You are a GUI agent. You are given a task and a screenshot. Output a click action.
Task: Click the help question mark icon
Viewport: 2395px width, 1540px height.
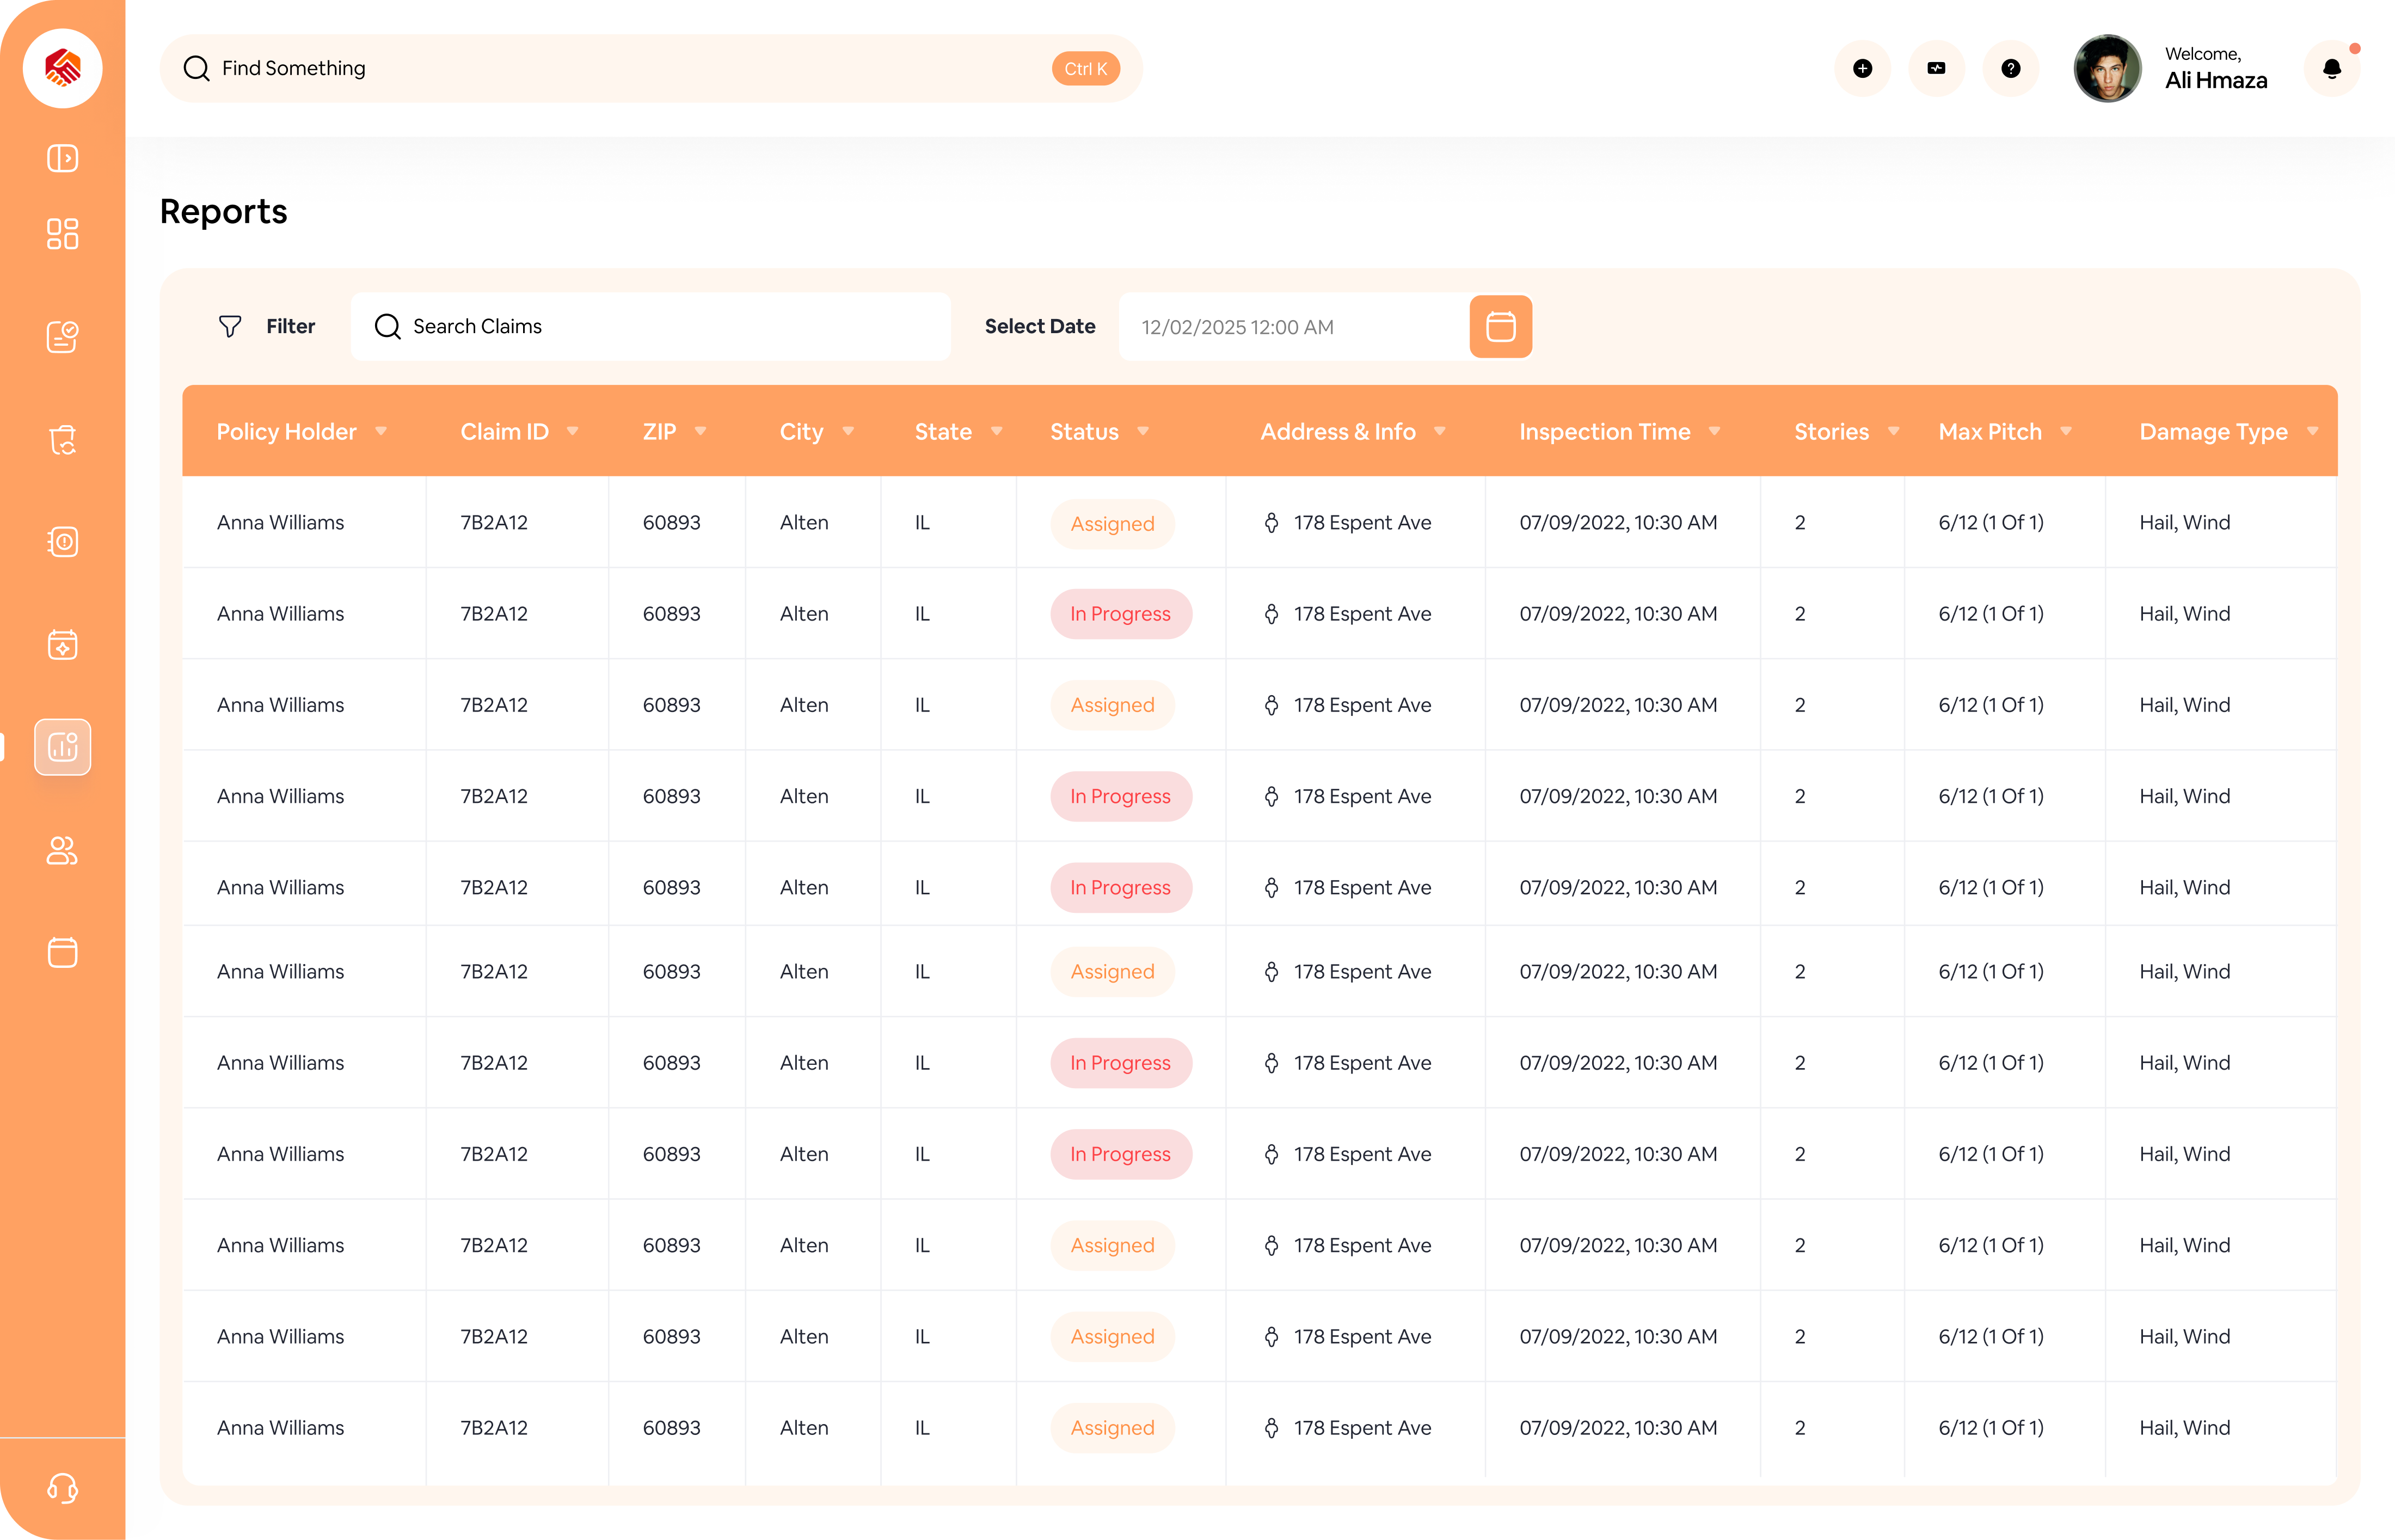click(2010, 69)
